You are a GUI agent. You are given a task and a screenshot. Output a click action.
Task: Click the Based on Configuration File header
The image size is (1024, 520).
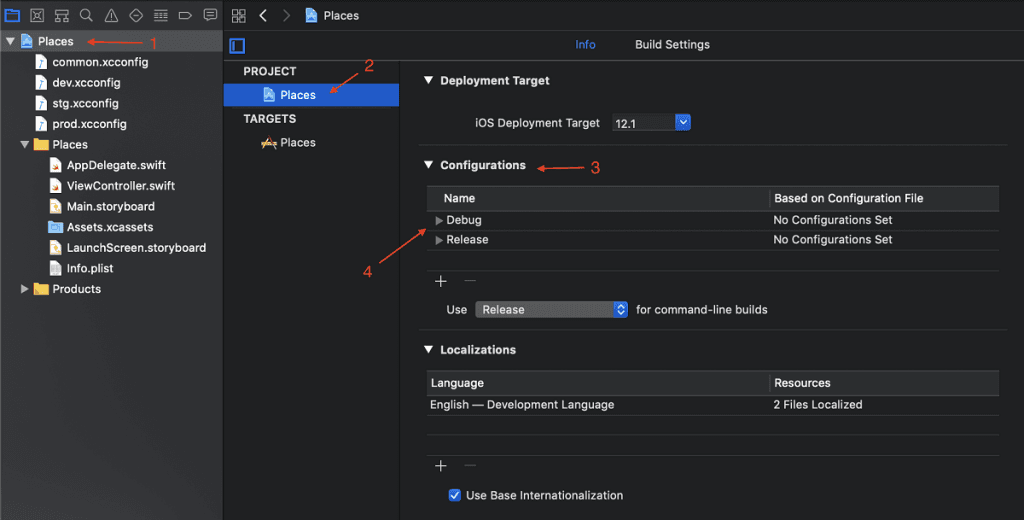848,198
